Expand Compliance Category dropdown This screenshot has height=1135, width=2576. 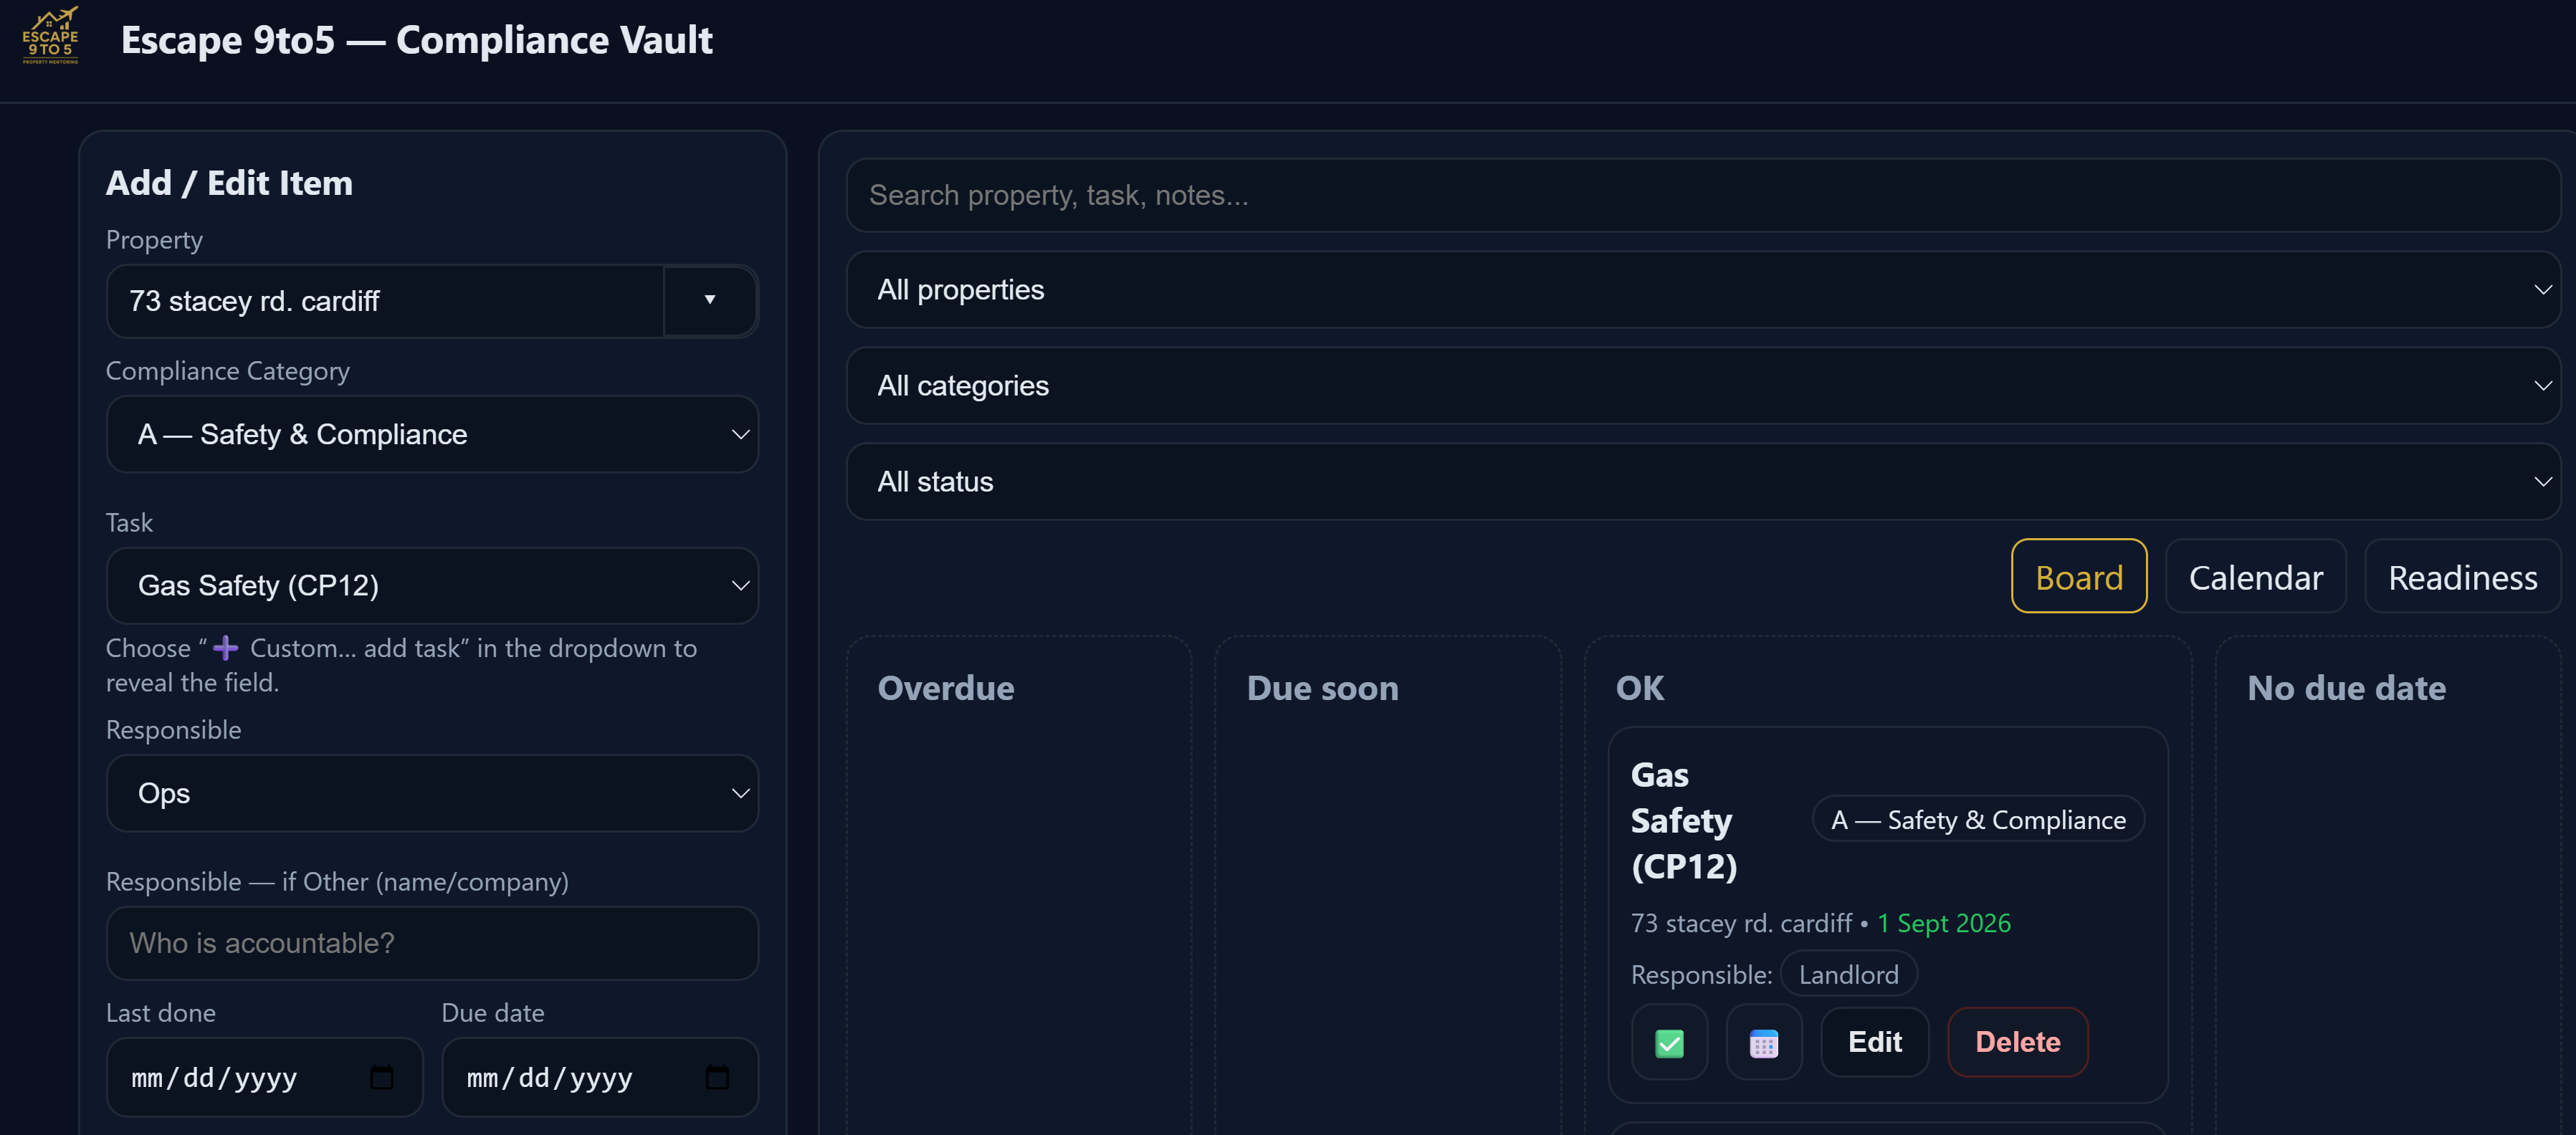[432, 434]
